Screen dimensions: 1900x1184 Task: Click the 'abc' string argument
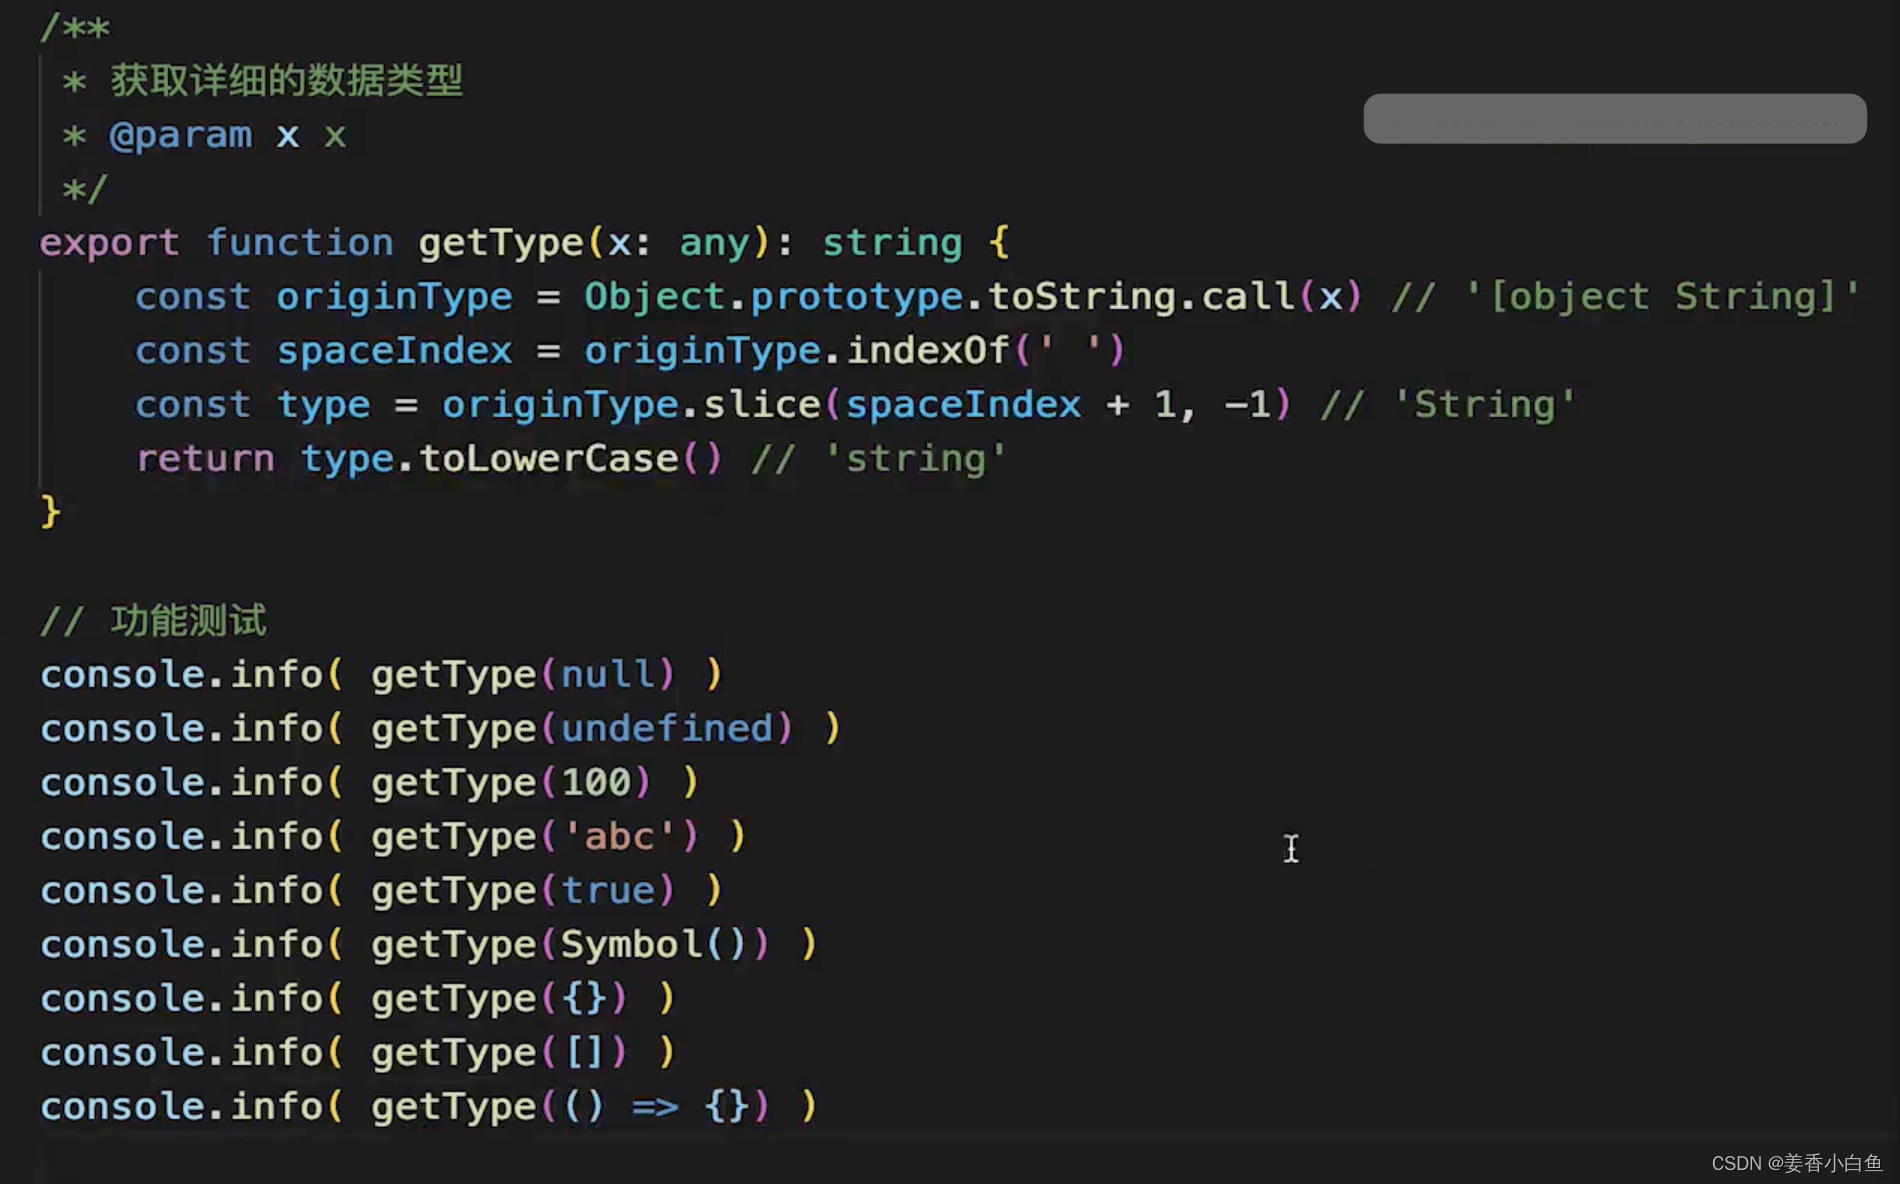point(619,836)
